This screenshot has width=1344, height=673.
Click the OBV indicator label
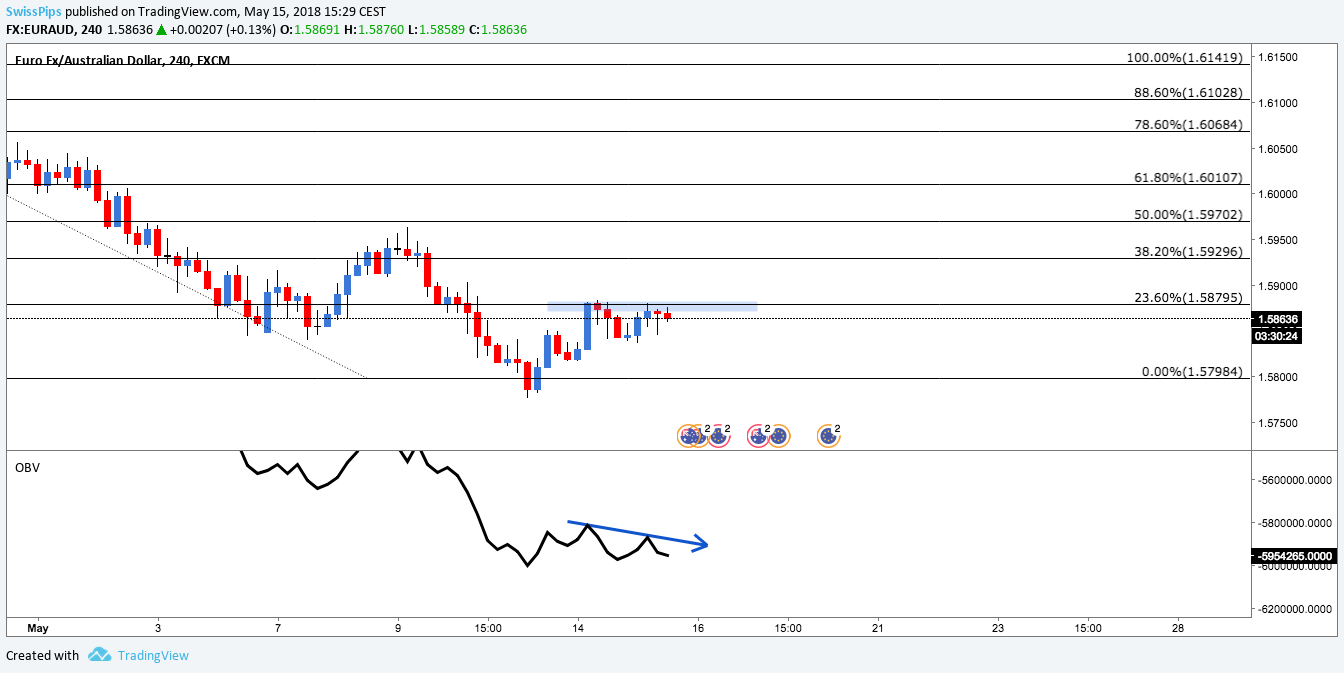(x=27, y=467)
